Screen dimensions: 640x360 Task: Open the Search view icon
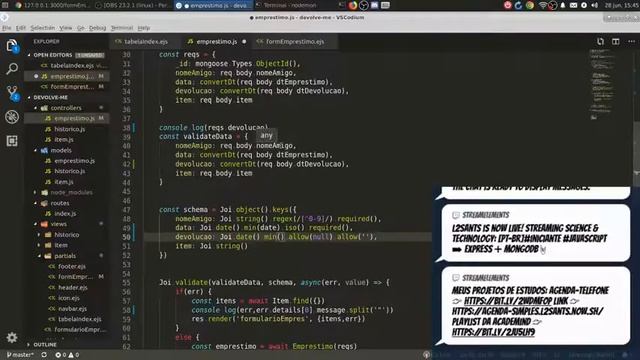coord(12,69)
